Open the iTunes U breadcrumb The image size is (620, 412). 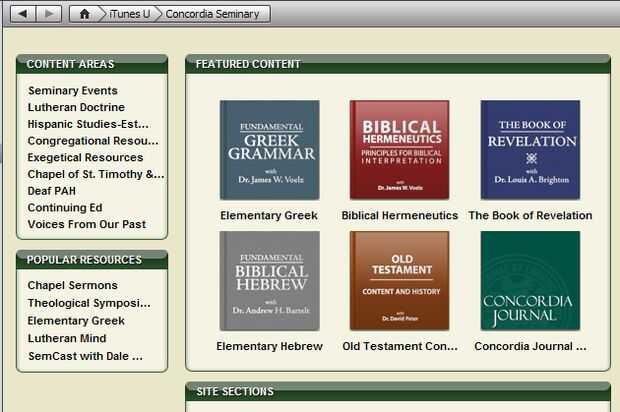tap(130, 14)
